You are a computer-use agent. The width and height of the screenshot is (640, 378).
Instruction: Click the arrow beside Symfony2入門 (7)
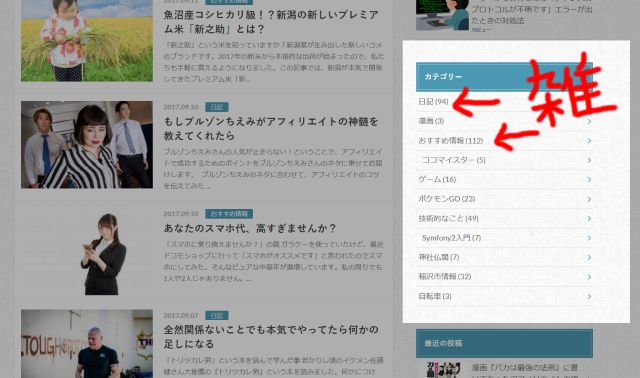tap(589, 238)
